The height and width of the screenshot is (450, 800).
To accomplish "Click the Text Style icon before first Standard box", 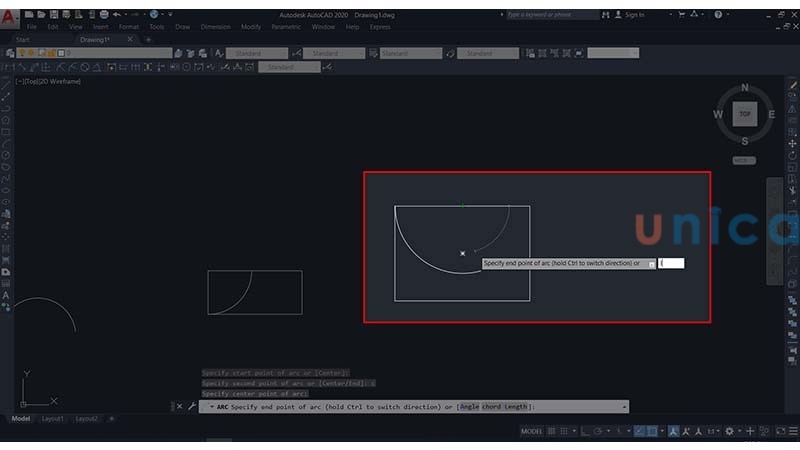I will (x=219, y=53).
